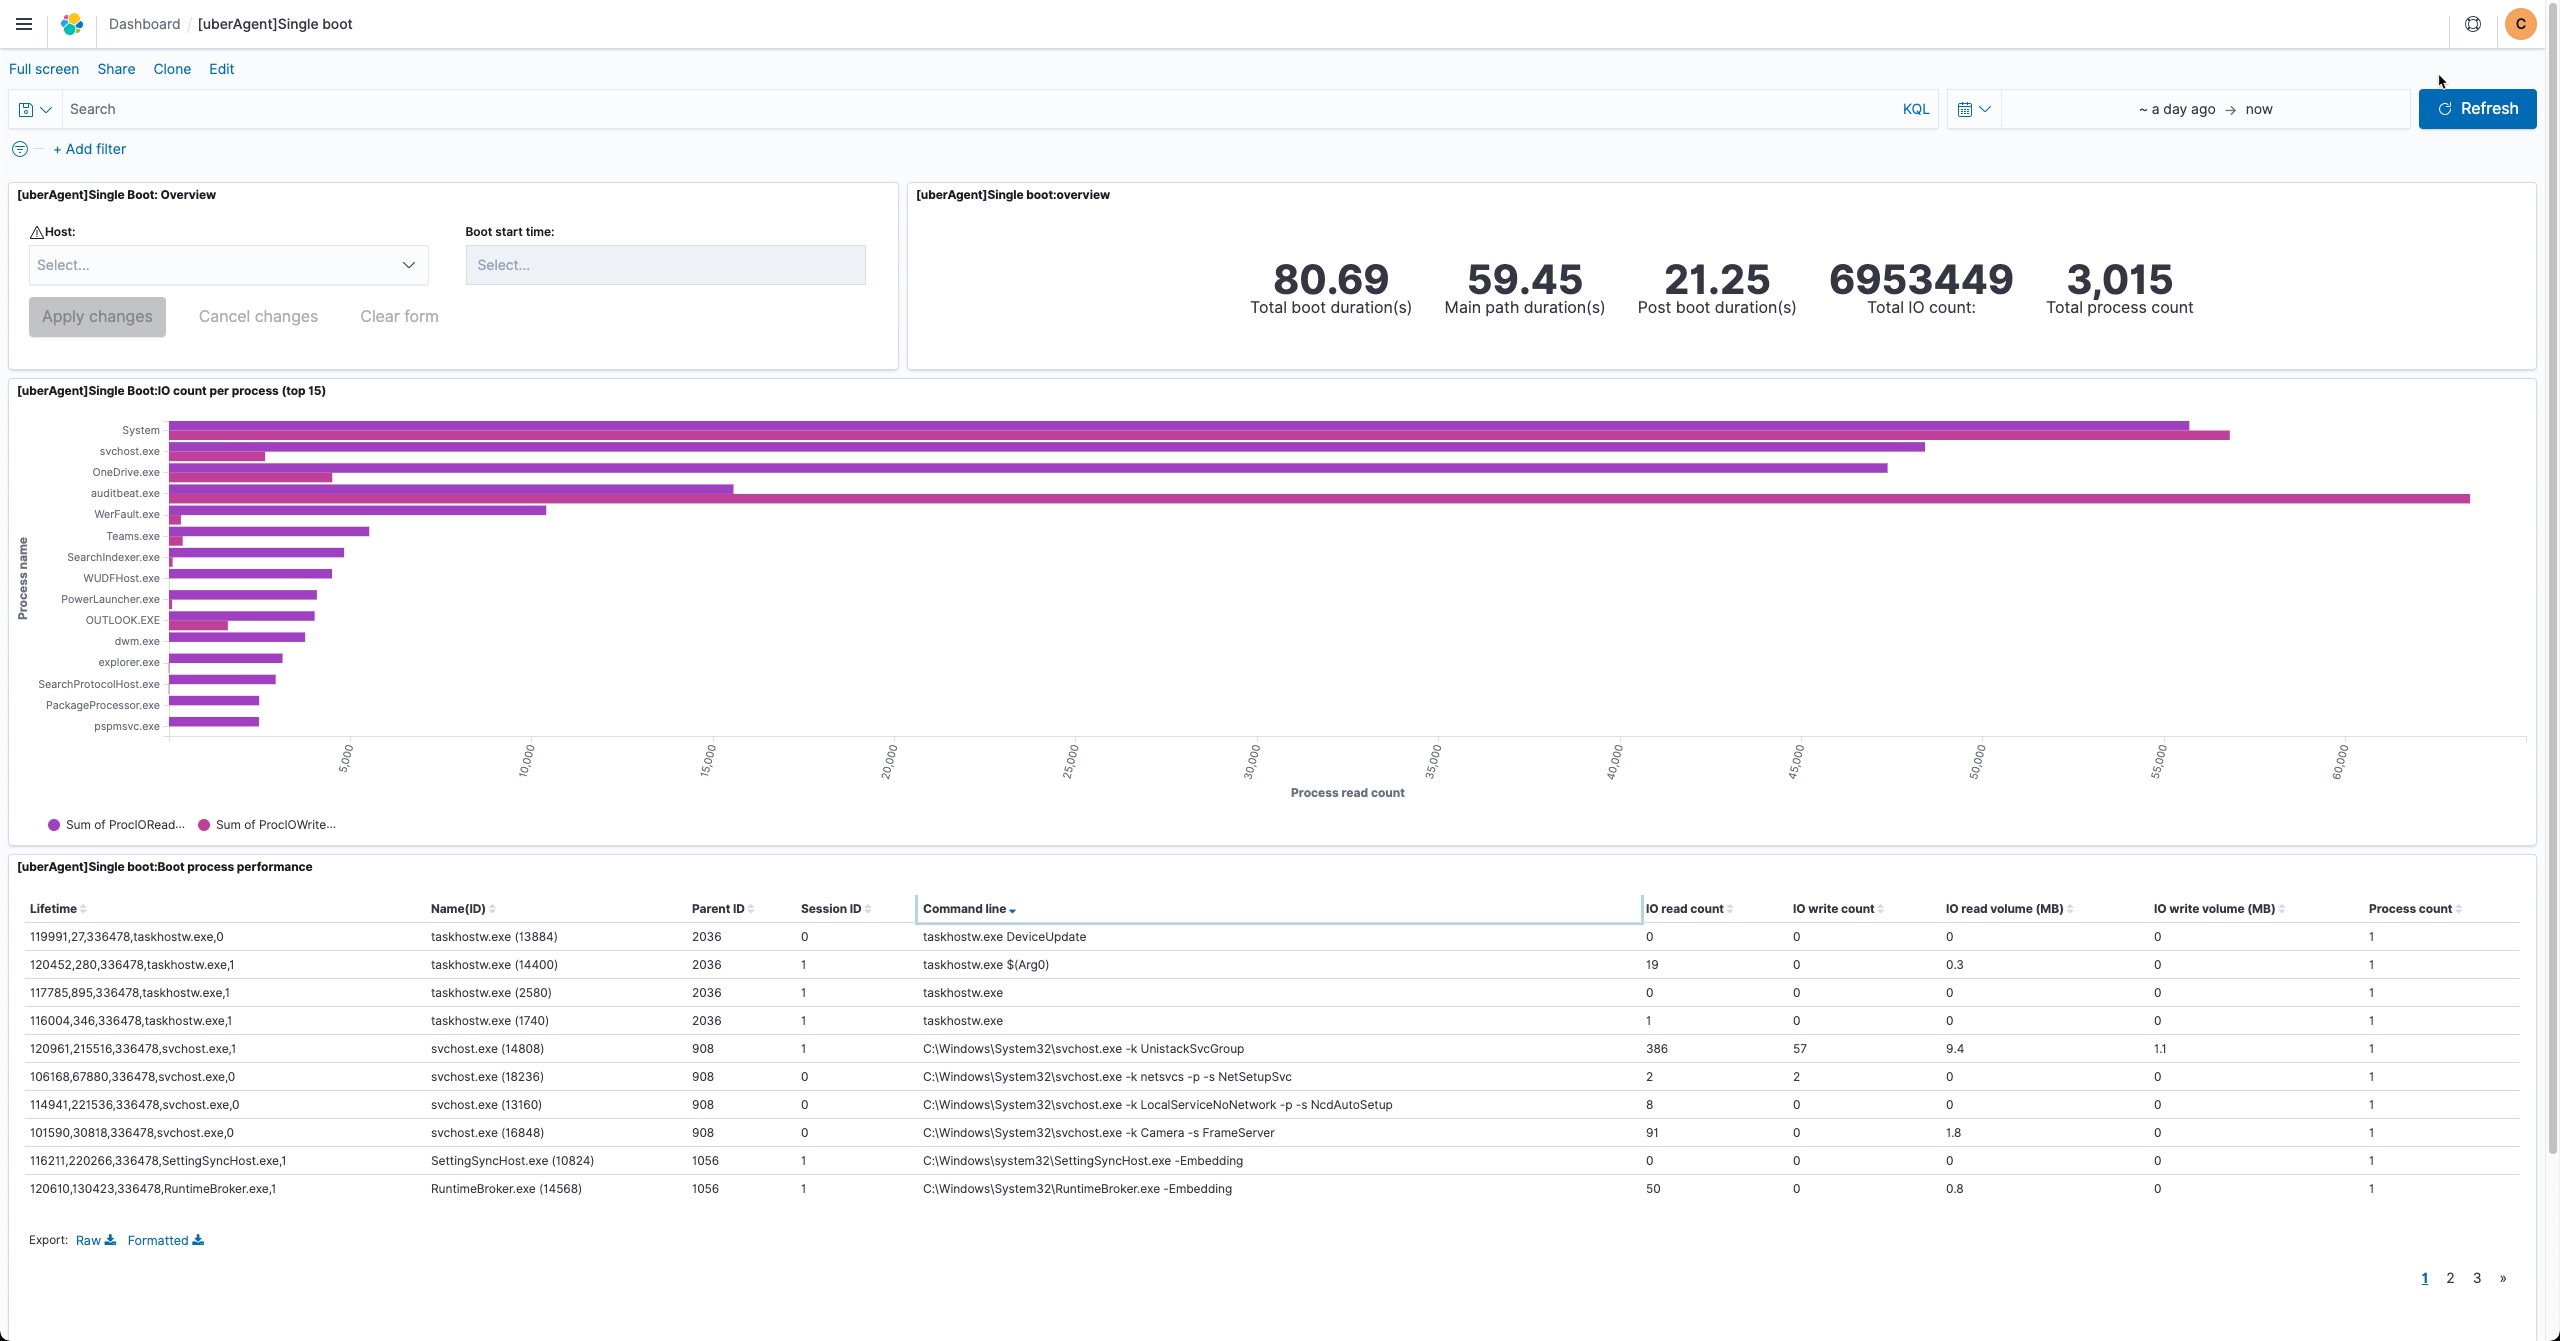This screenshot has height=1341, width=2560.
Task: Download the Formatted export
Action: click(165, 1240)
